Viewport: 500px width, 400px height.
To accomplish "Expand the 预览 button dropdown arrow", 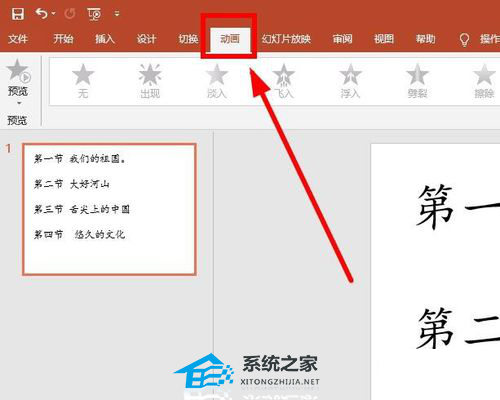I will tap(19, 103).
